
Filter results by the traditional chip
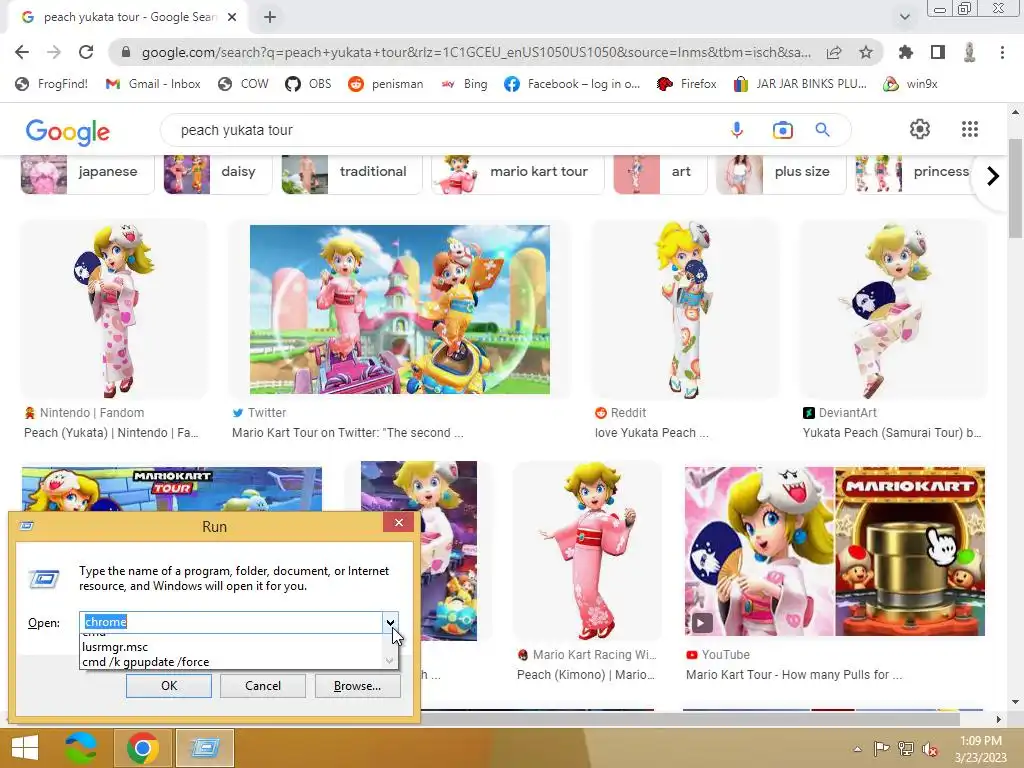(x=351, y=172)
